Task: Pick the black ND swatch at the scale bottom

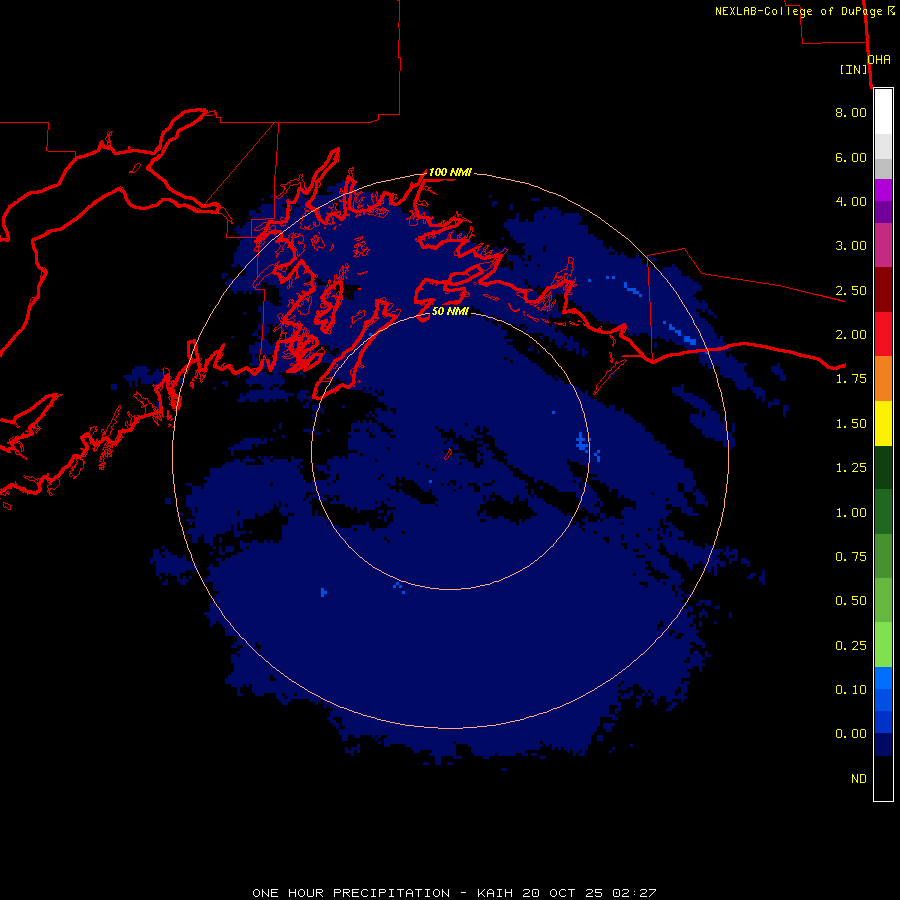Action: click(x=883, y=778)
